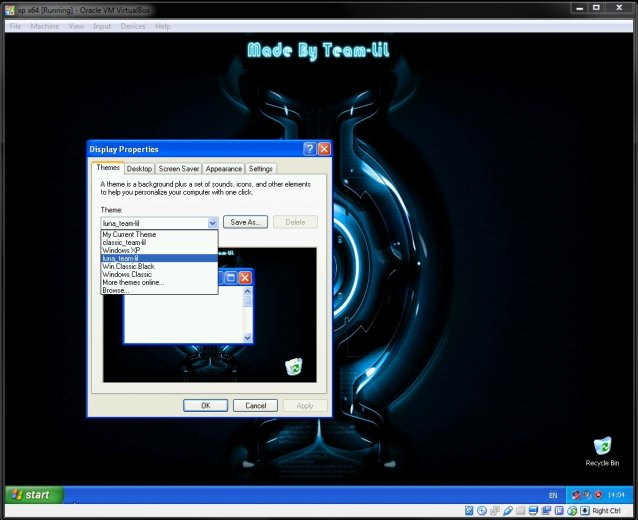This screenshot has width=638, height=520.
Task: Open VirtualBox View menu
Action: click(76, 26)
